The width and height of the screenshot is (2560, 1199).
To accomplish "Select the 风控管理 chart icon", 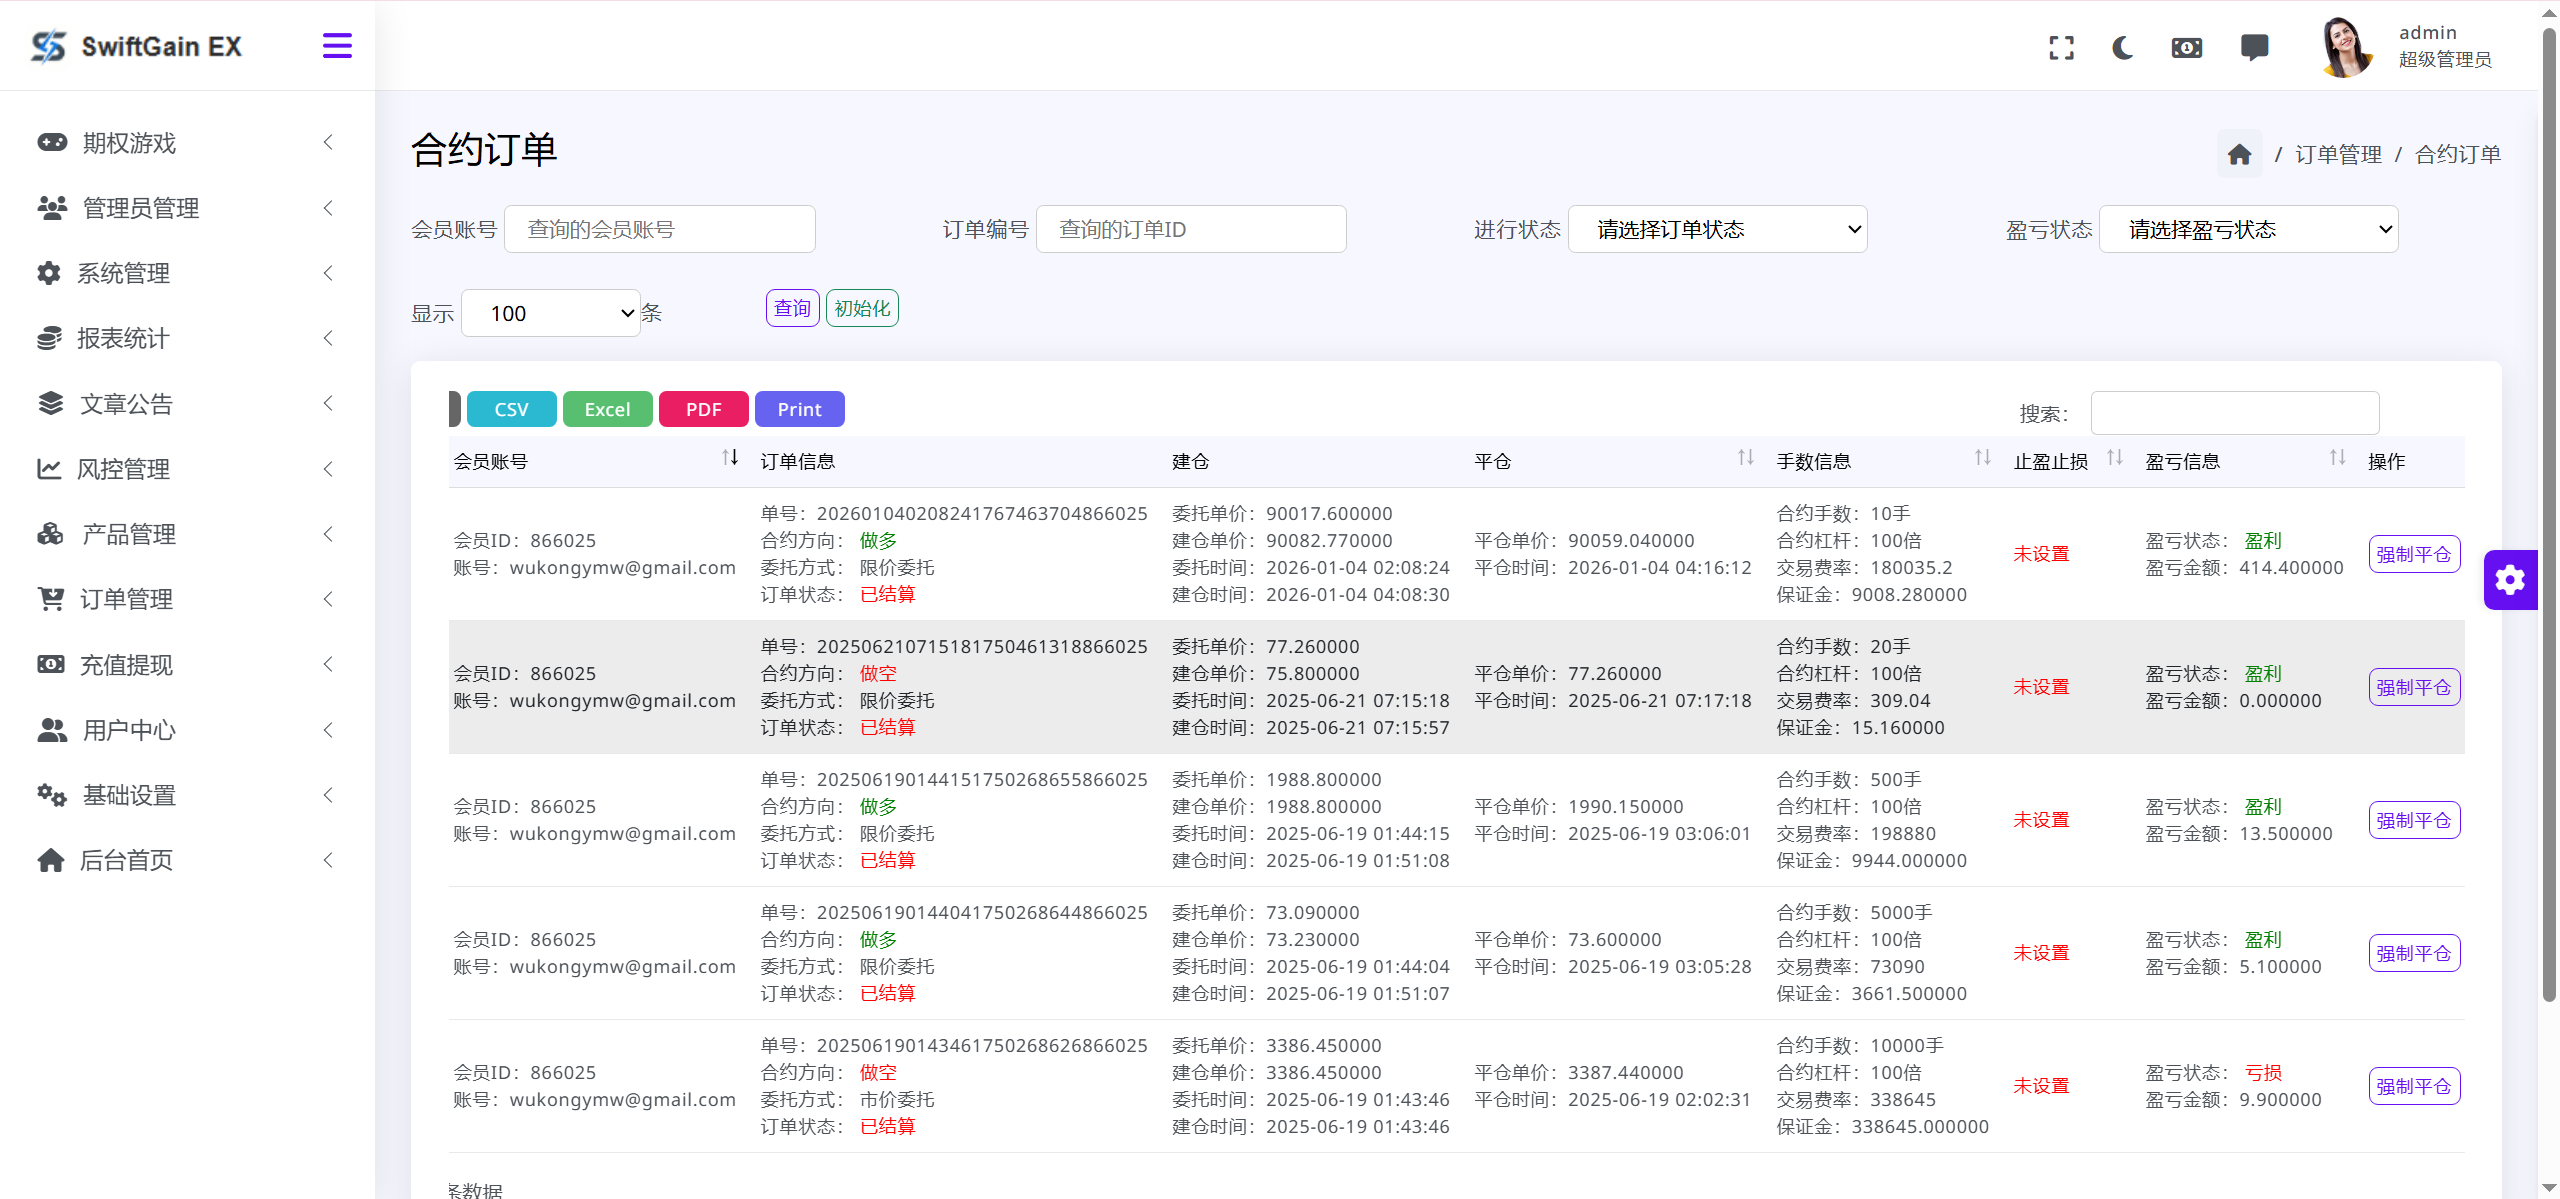I will [51, 469].
